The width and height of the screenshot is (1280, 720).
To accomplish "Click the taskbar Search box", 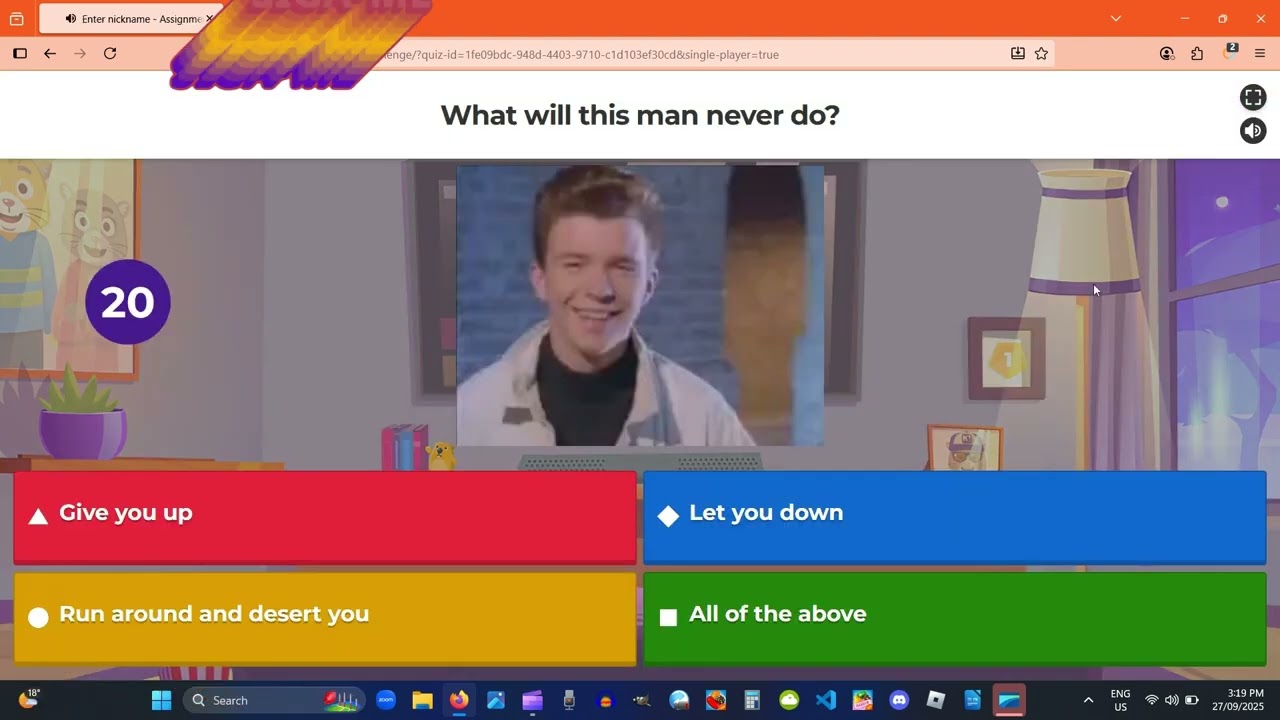I will click(272, 700).
